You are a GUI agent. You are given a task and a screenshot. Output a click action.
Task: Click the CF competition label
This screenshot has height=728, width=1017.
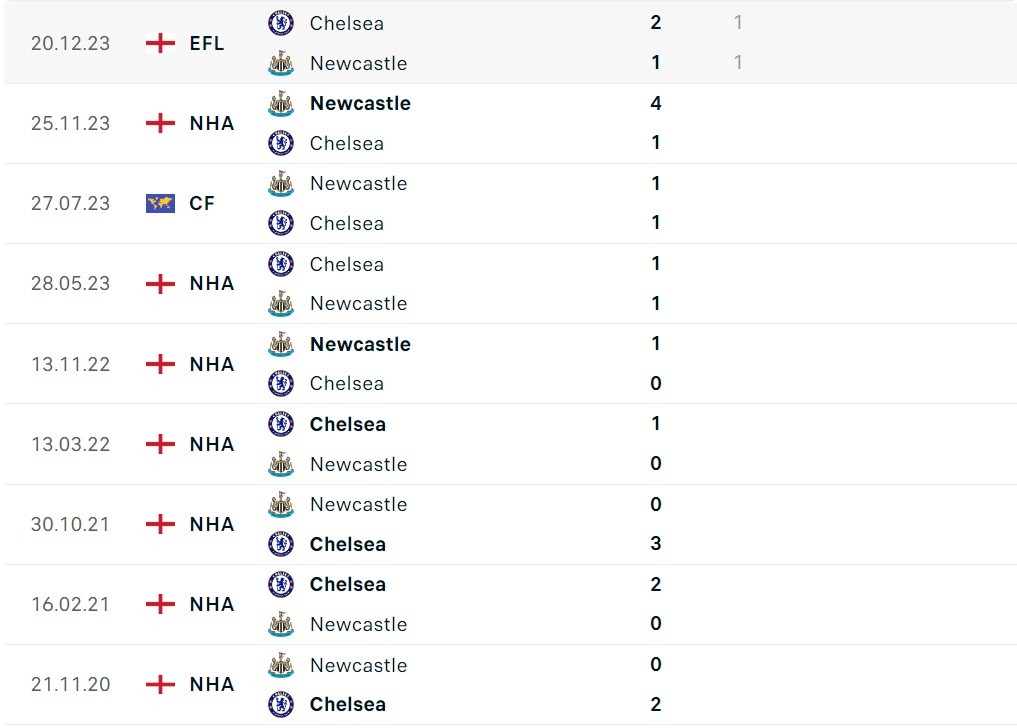click(202, 203)
